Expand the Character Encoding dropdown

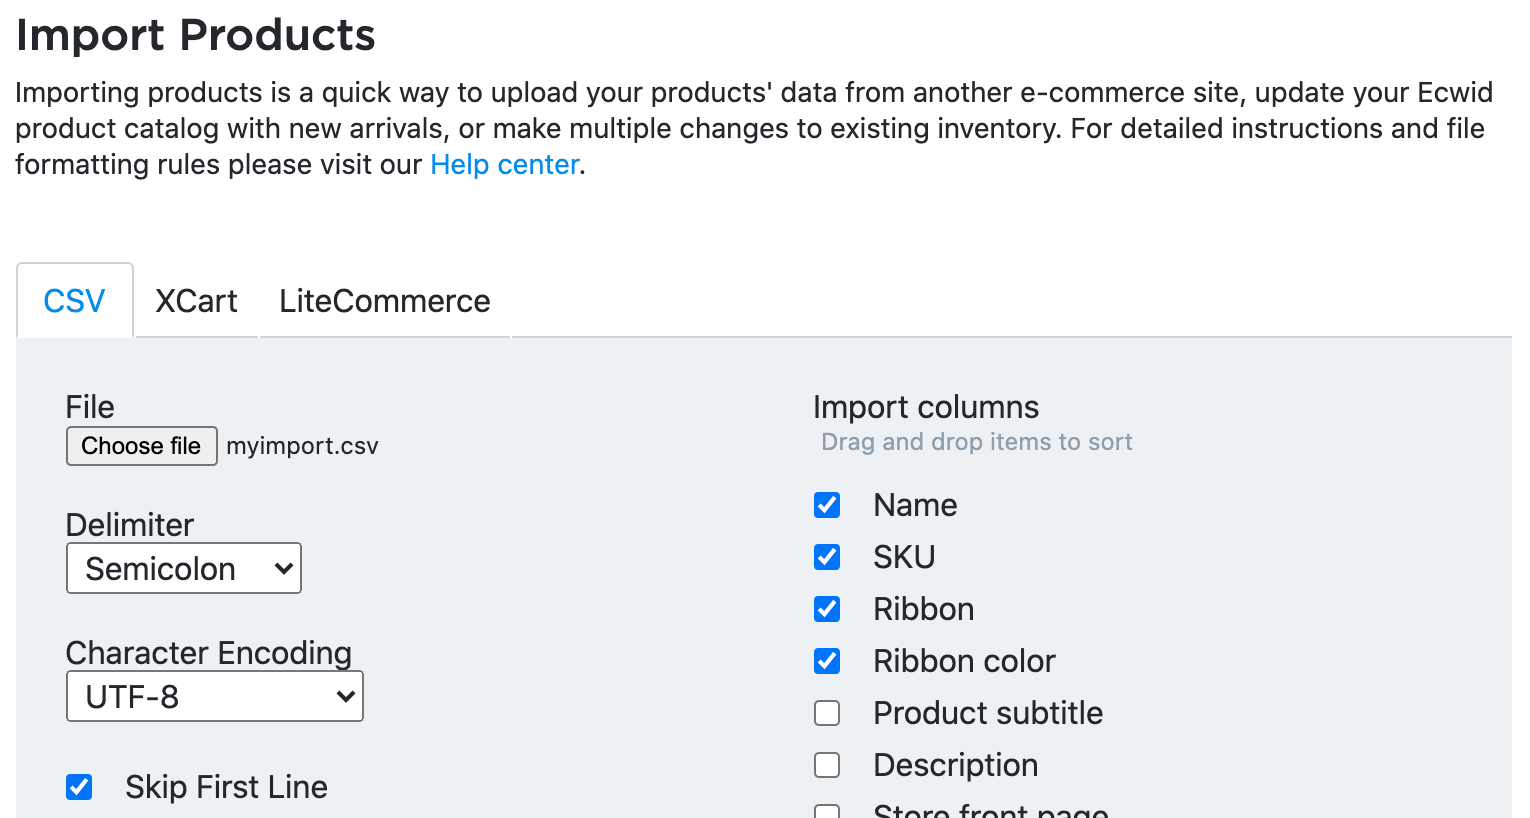pos(215,696)
